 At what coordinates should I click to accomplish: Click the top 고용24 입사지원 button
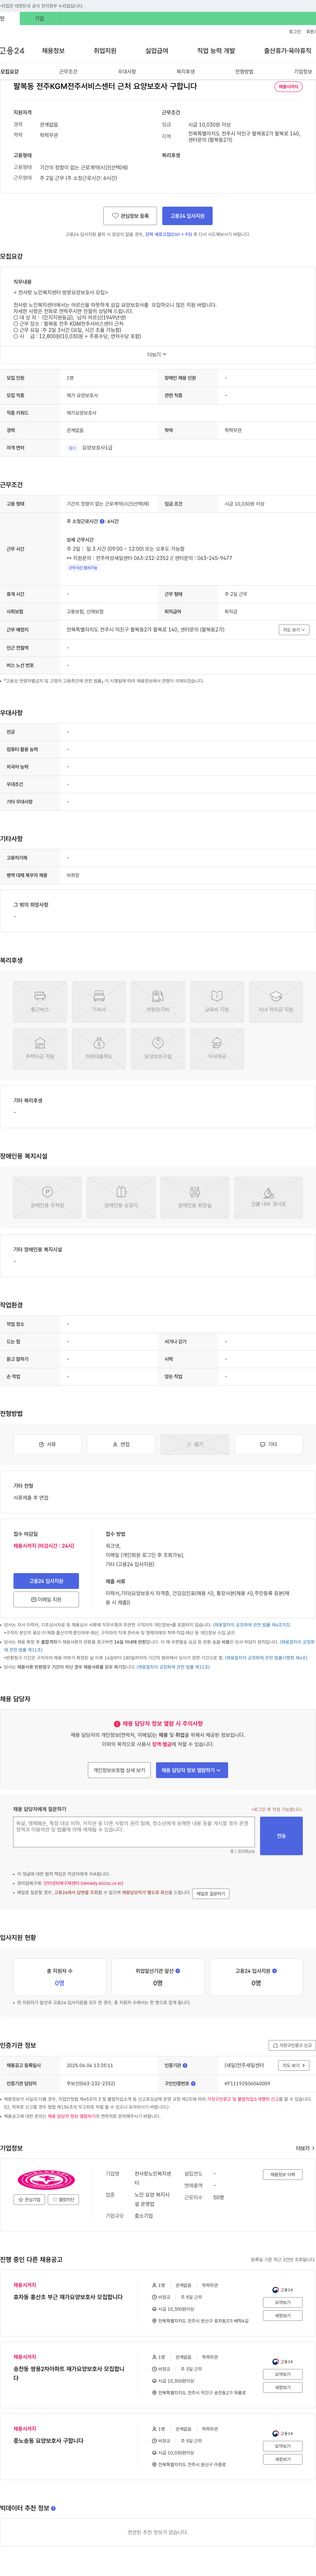[187, 216]
